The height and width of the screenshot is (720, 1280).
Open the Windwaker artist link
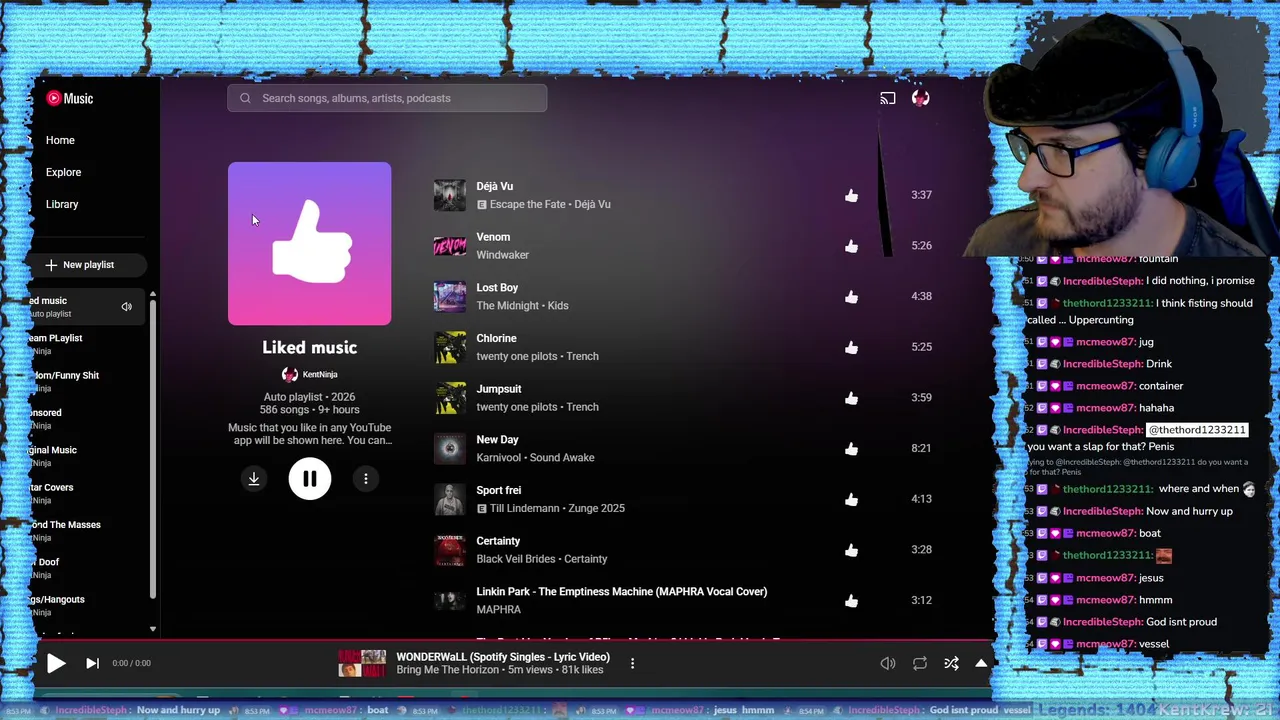(x=502, y=255)
